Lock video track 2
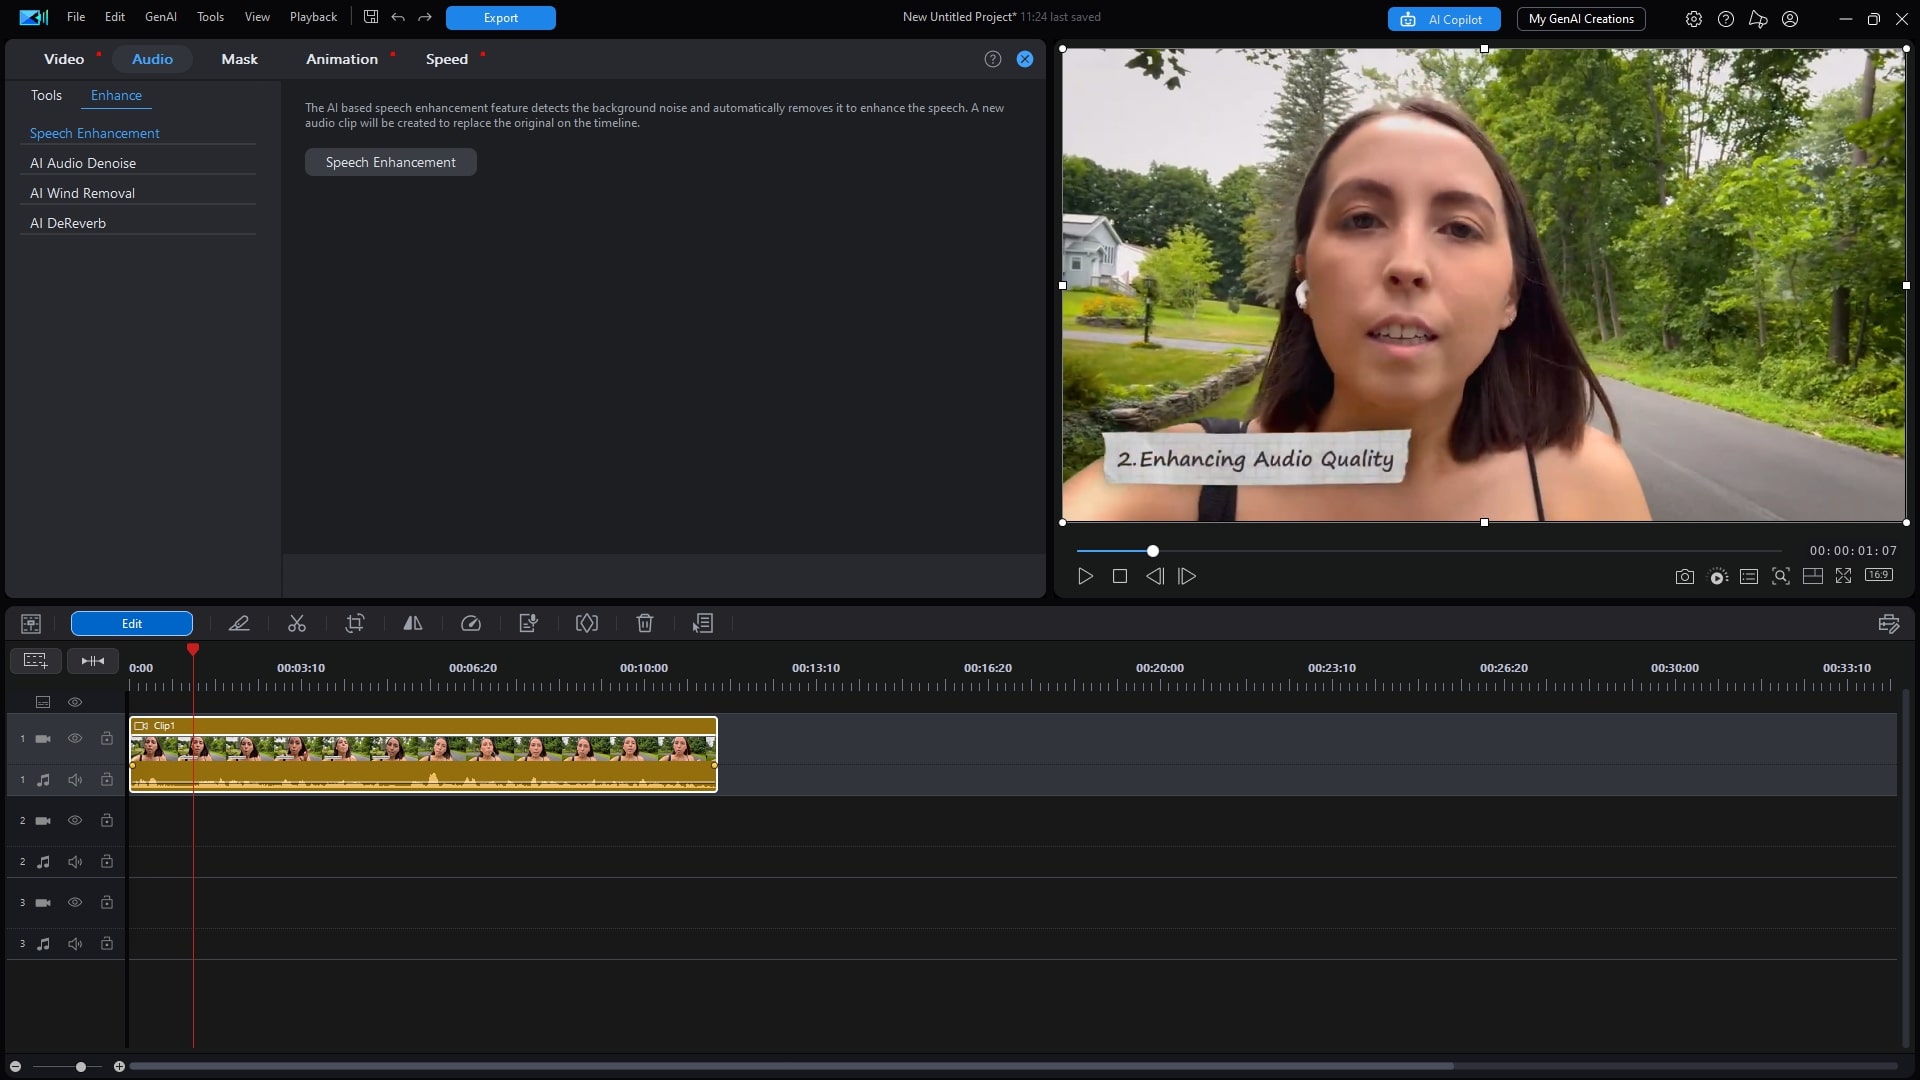The image size is (1920, 1080). (x=106, y=820)
